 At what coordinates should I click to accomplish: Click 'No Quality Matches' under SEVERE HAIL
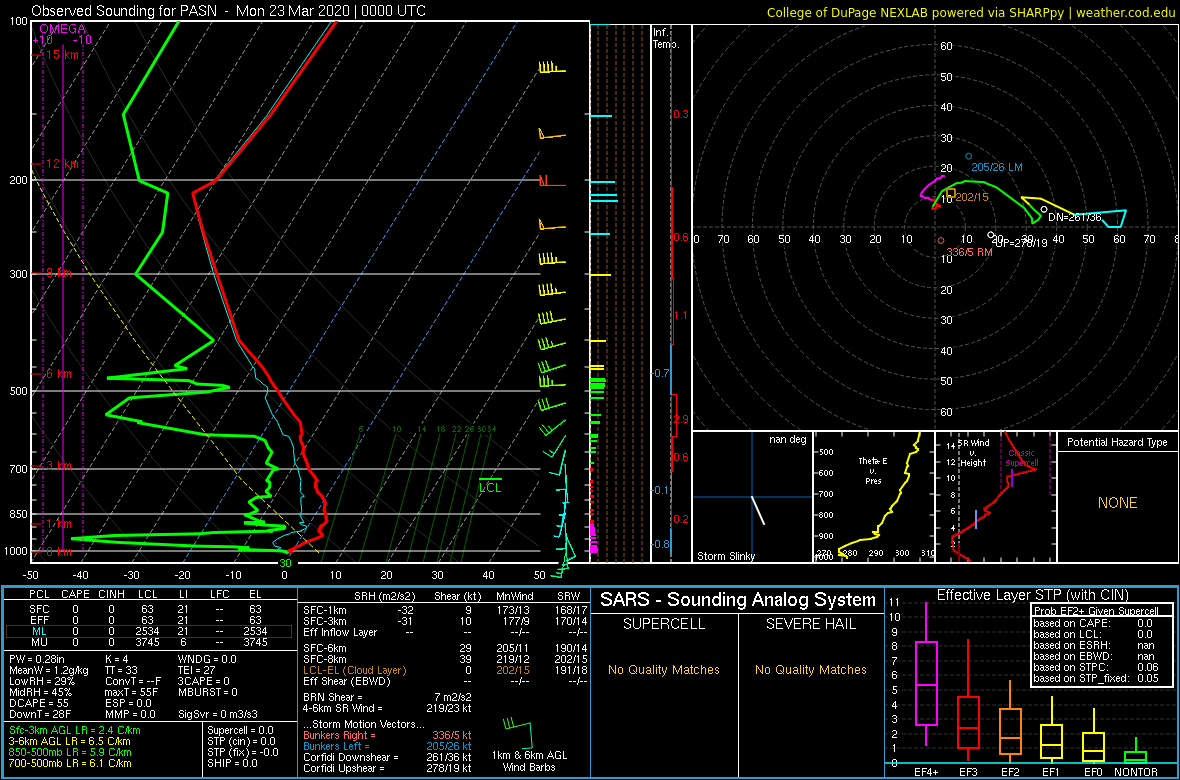click(x=811, y=669)
